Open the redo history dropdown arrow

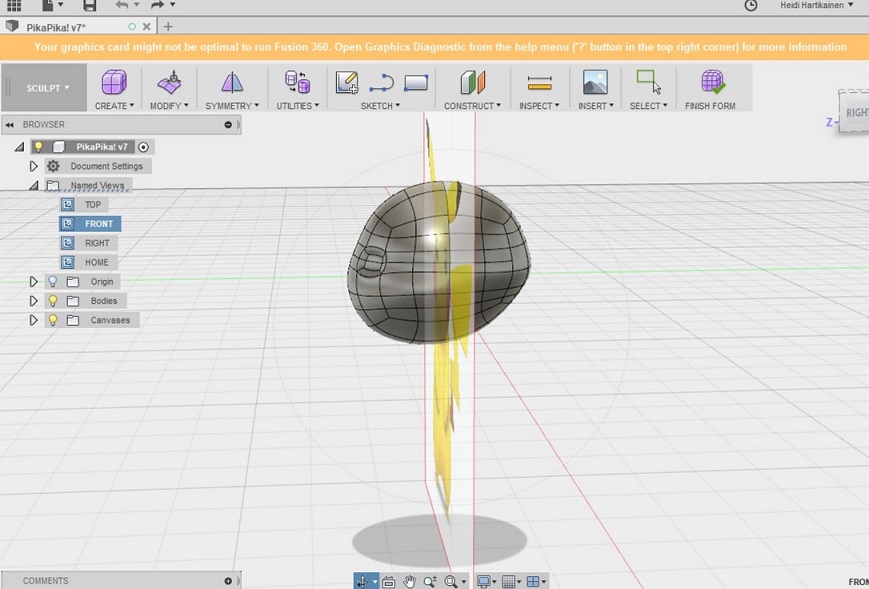[172, 5]
